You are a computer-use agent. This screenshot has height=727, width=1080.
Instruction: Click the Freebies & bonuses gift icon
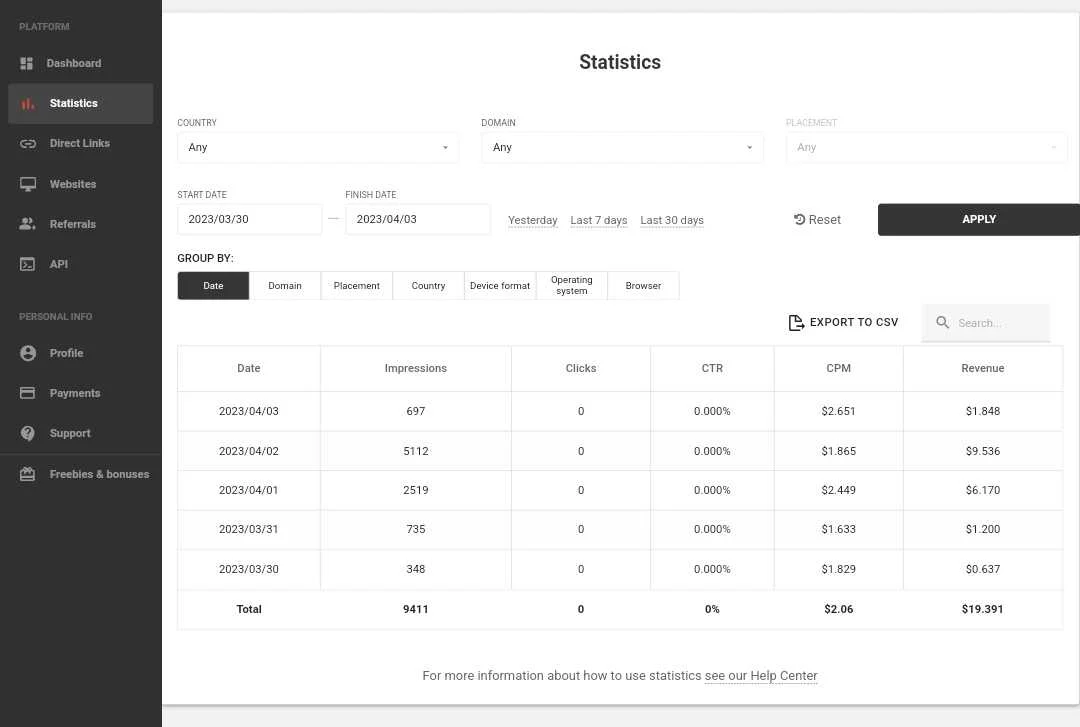coord(28,474)
